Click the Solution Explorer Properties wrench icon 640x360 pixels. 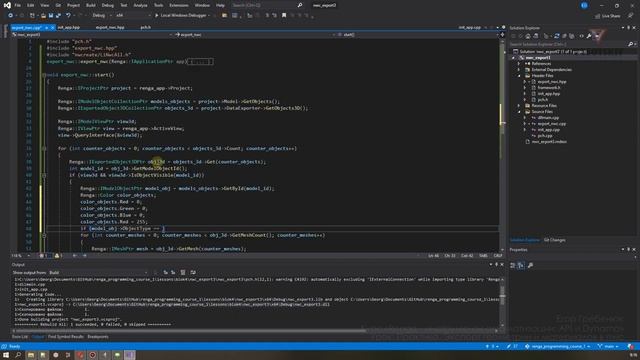[589, 36]
